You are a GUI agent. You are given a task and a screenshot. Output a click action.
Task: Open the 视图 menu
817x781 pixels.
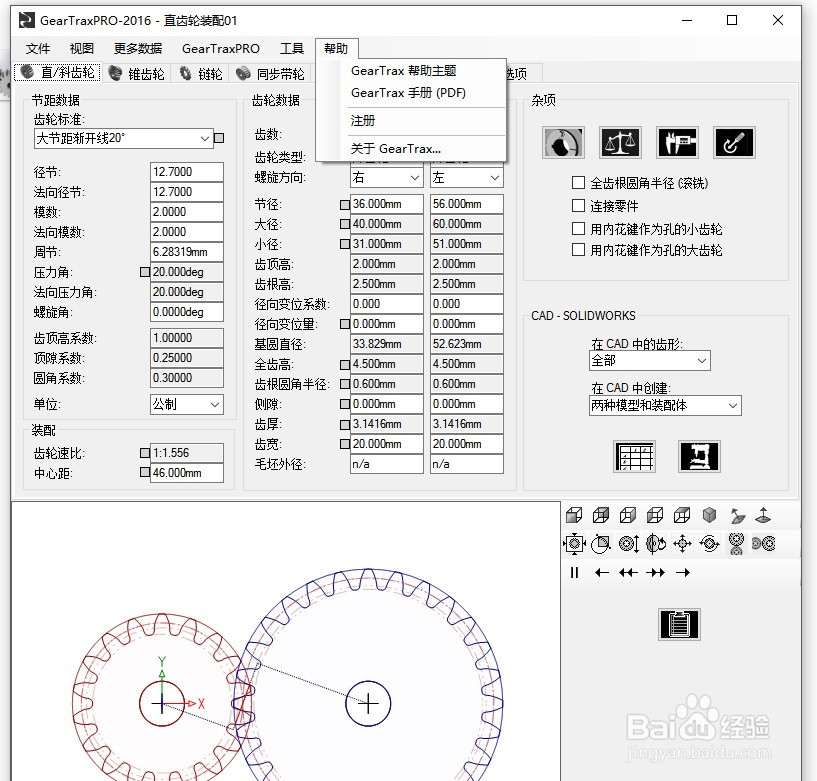tap(82, 49)
